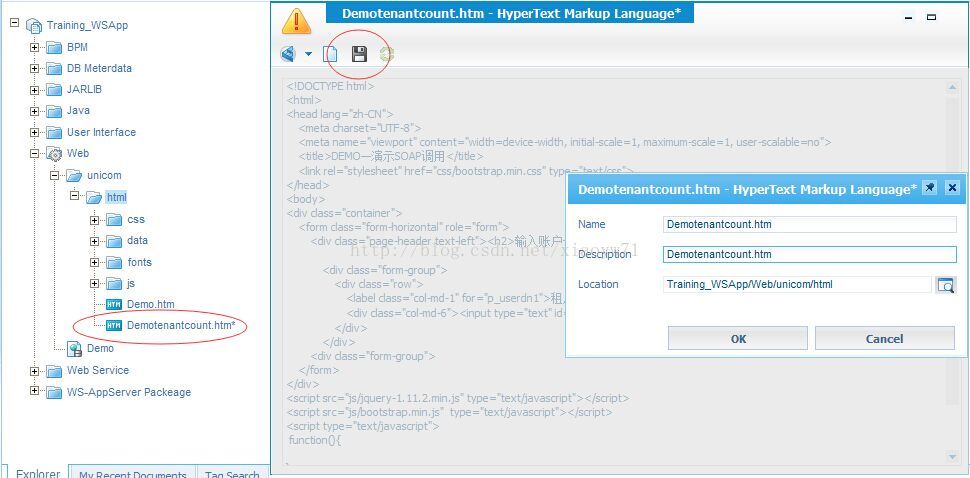The height and width of the screenshot is (478, 970).
Task: Focus the Description input field
Action: (809, 254)
